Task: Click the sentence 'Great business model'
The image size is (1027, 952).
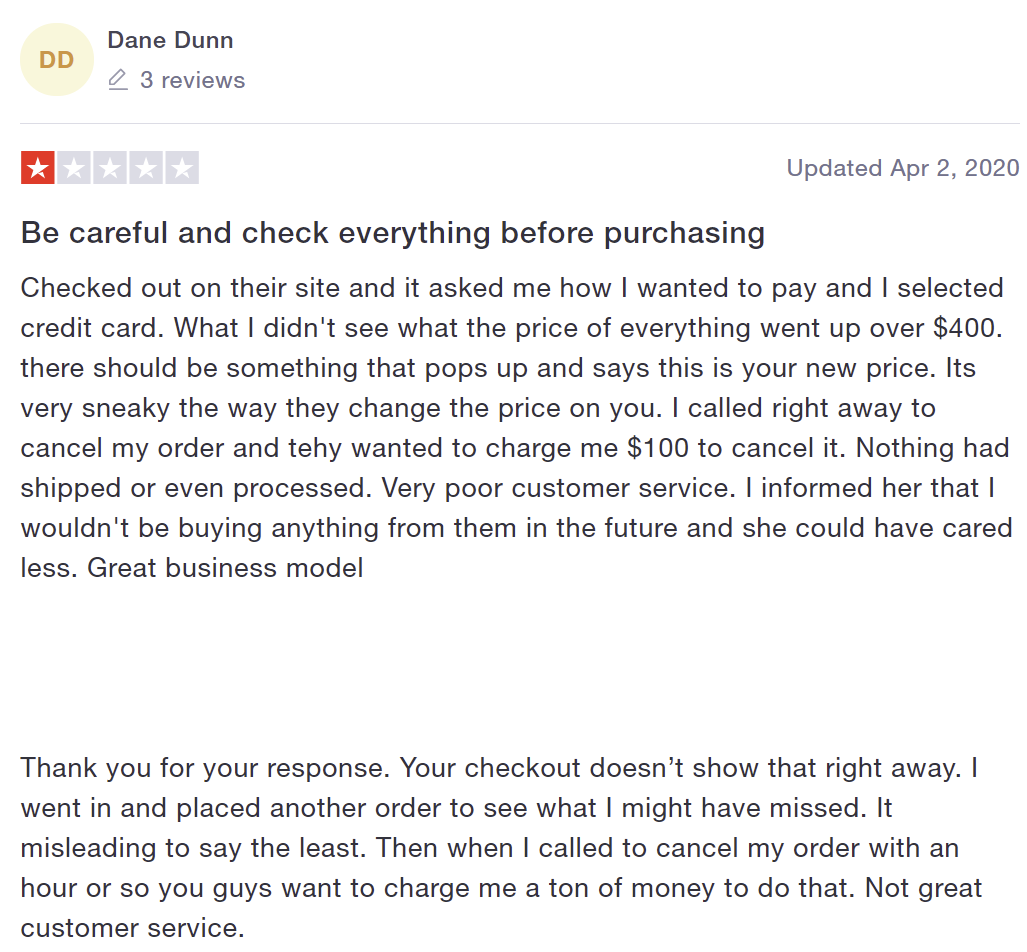Action: click(225, 568)
